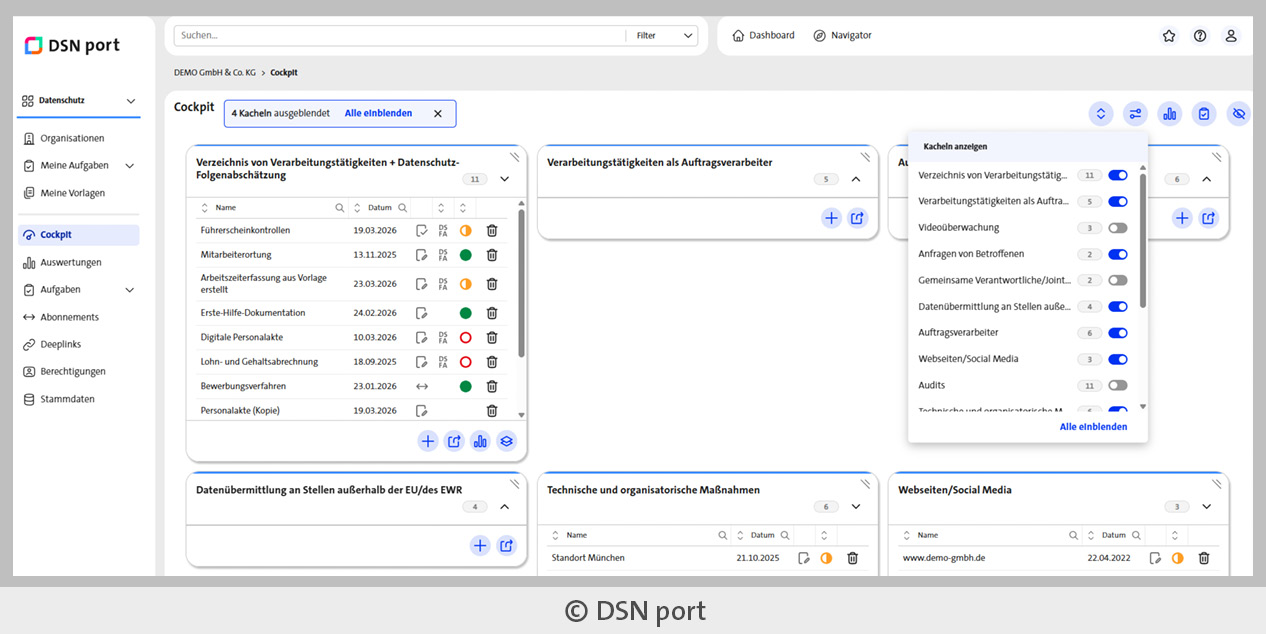Expand Verarbeitungstätigkeiten als Auftragsverarbeiter tile chevron
The image size is (1266, 634).
point(856,179)
